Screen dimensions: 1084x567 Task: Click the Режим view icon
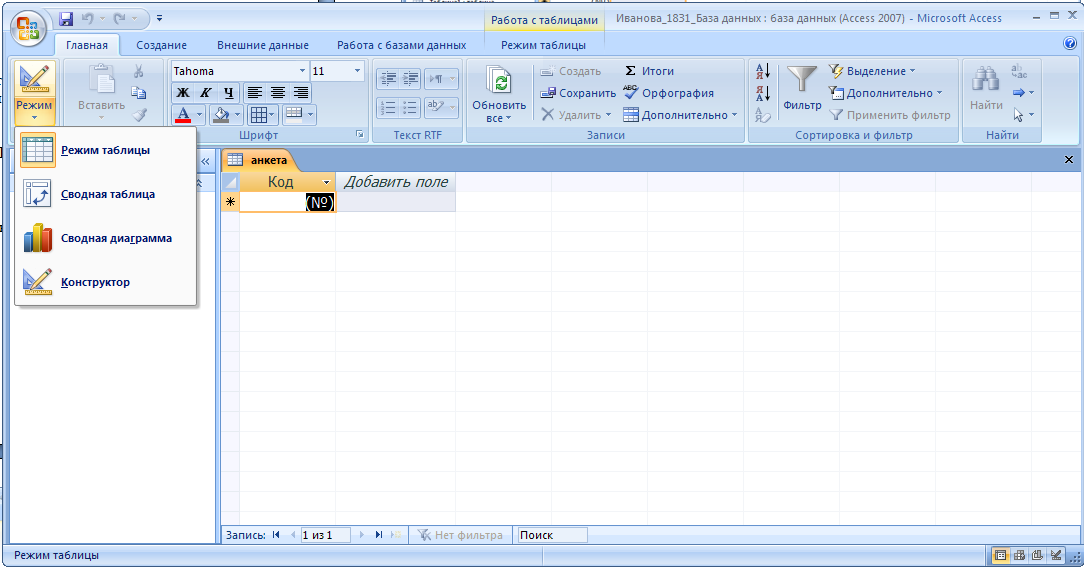(34, 80)
